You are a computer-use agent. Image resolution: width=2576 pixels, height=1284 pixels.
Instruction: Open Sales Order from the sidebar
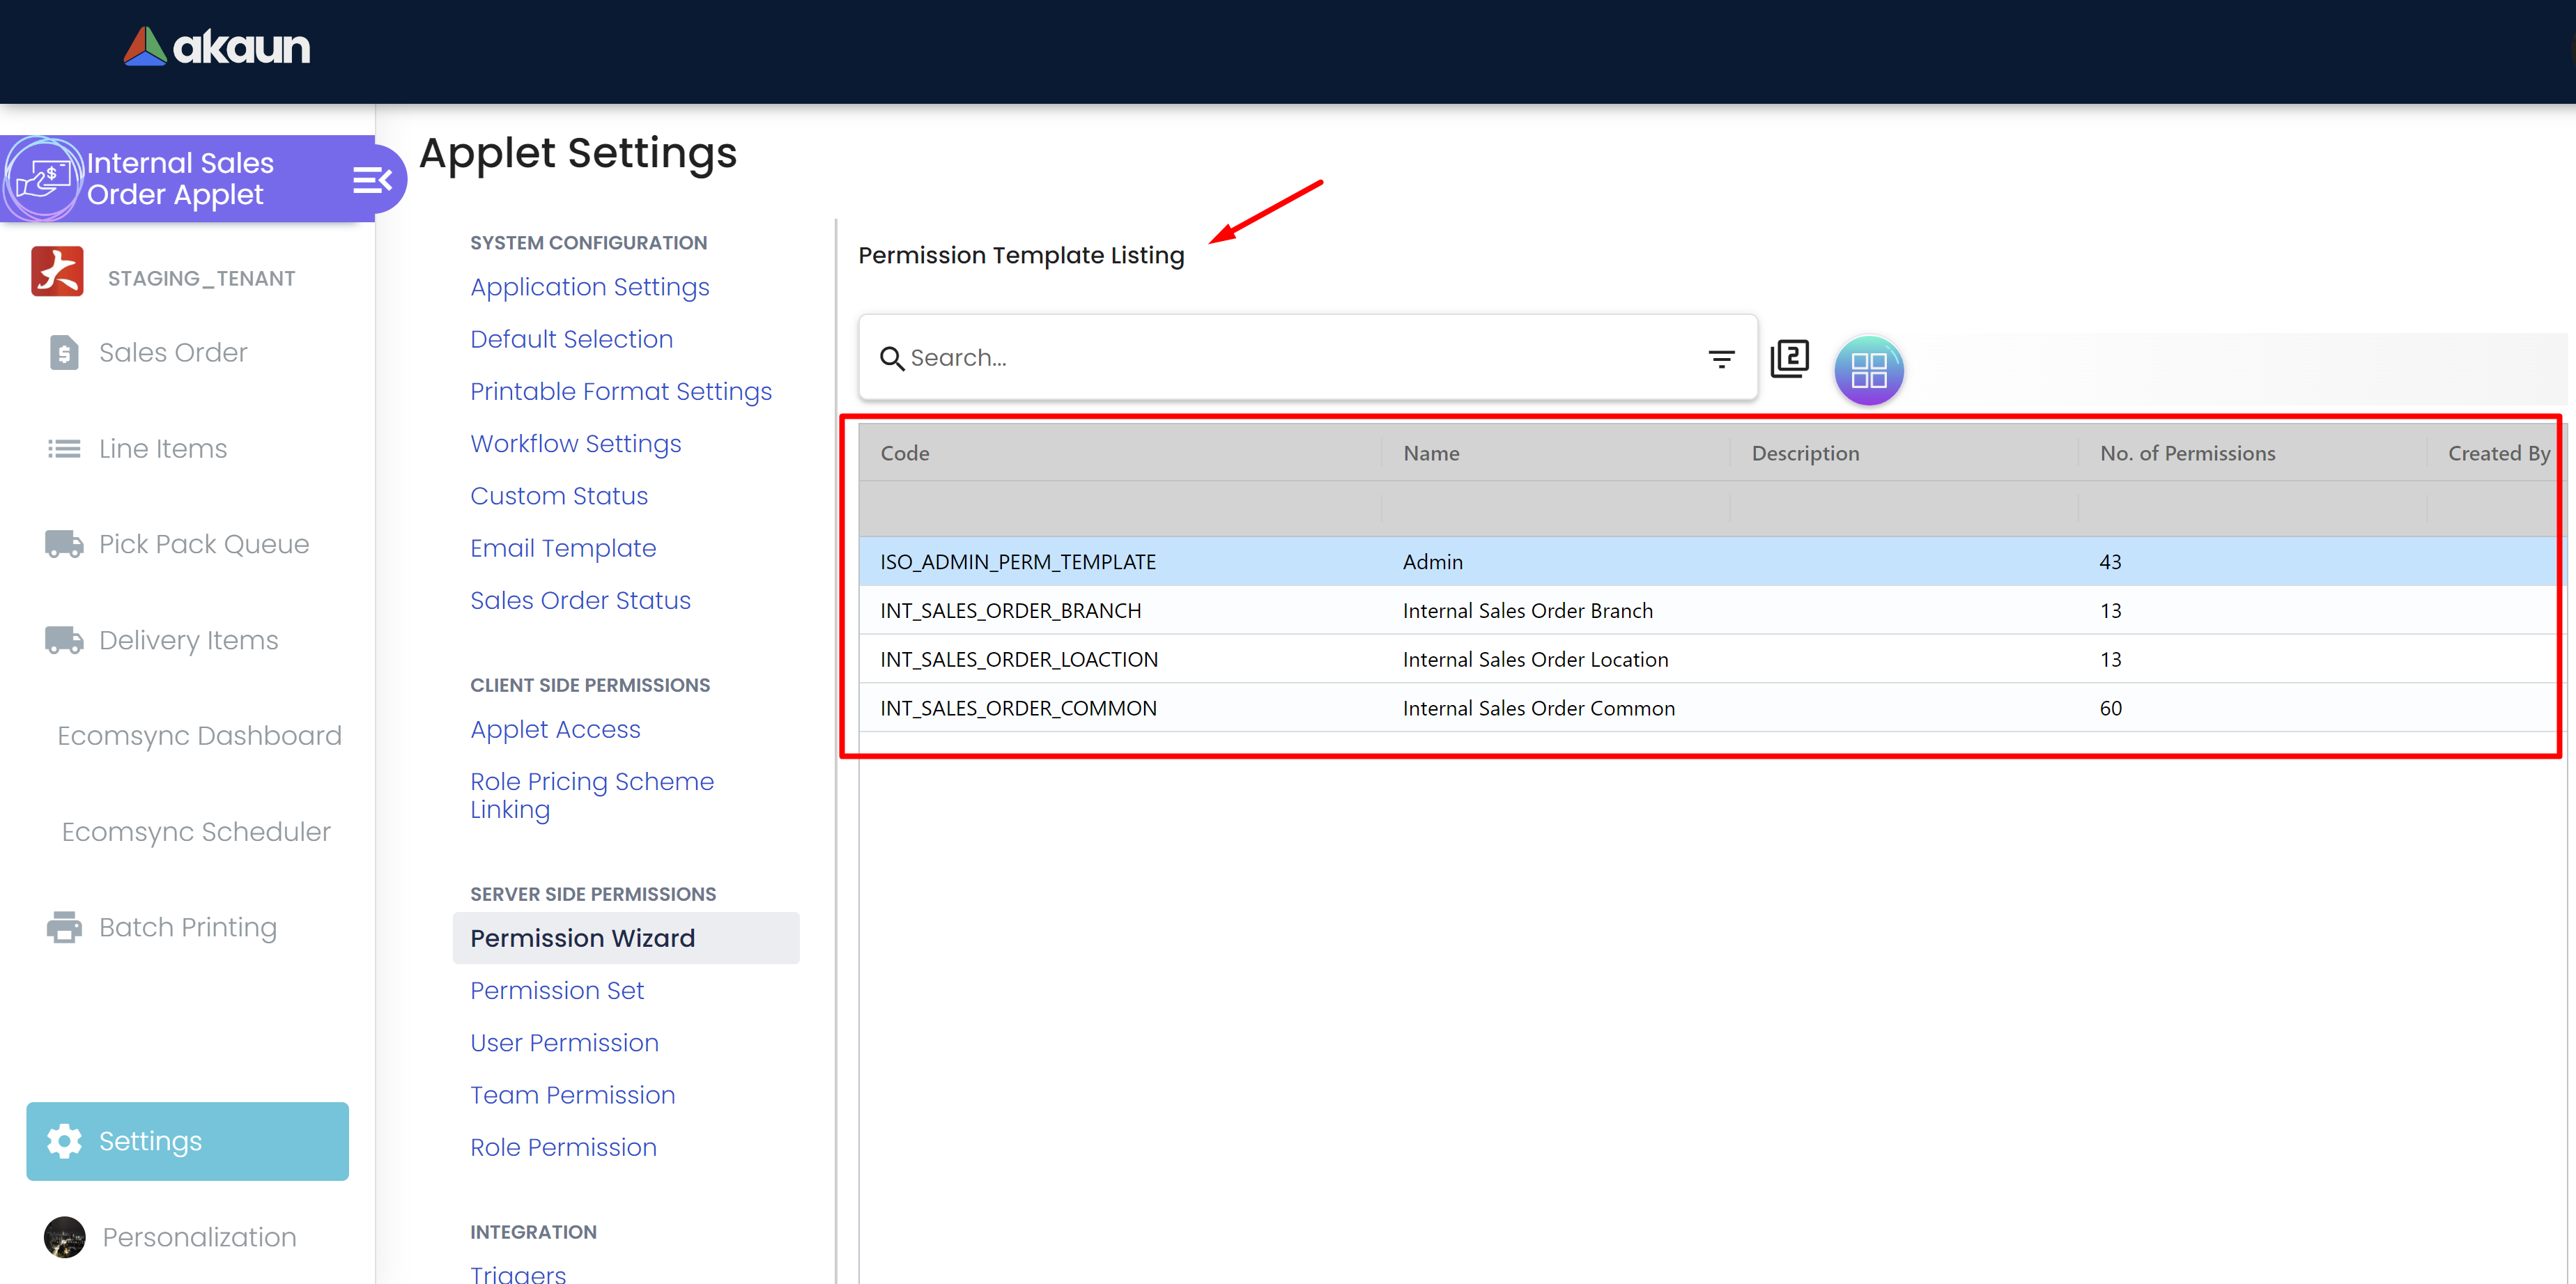[x=172, y=353]
